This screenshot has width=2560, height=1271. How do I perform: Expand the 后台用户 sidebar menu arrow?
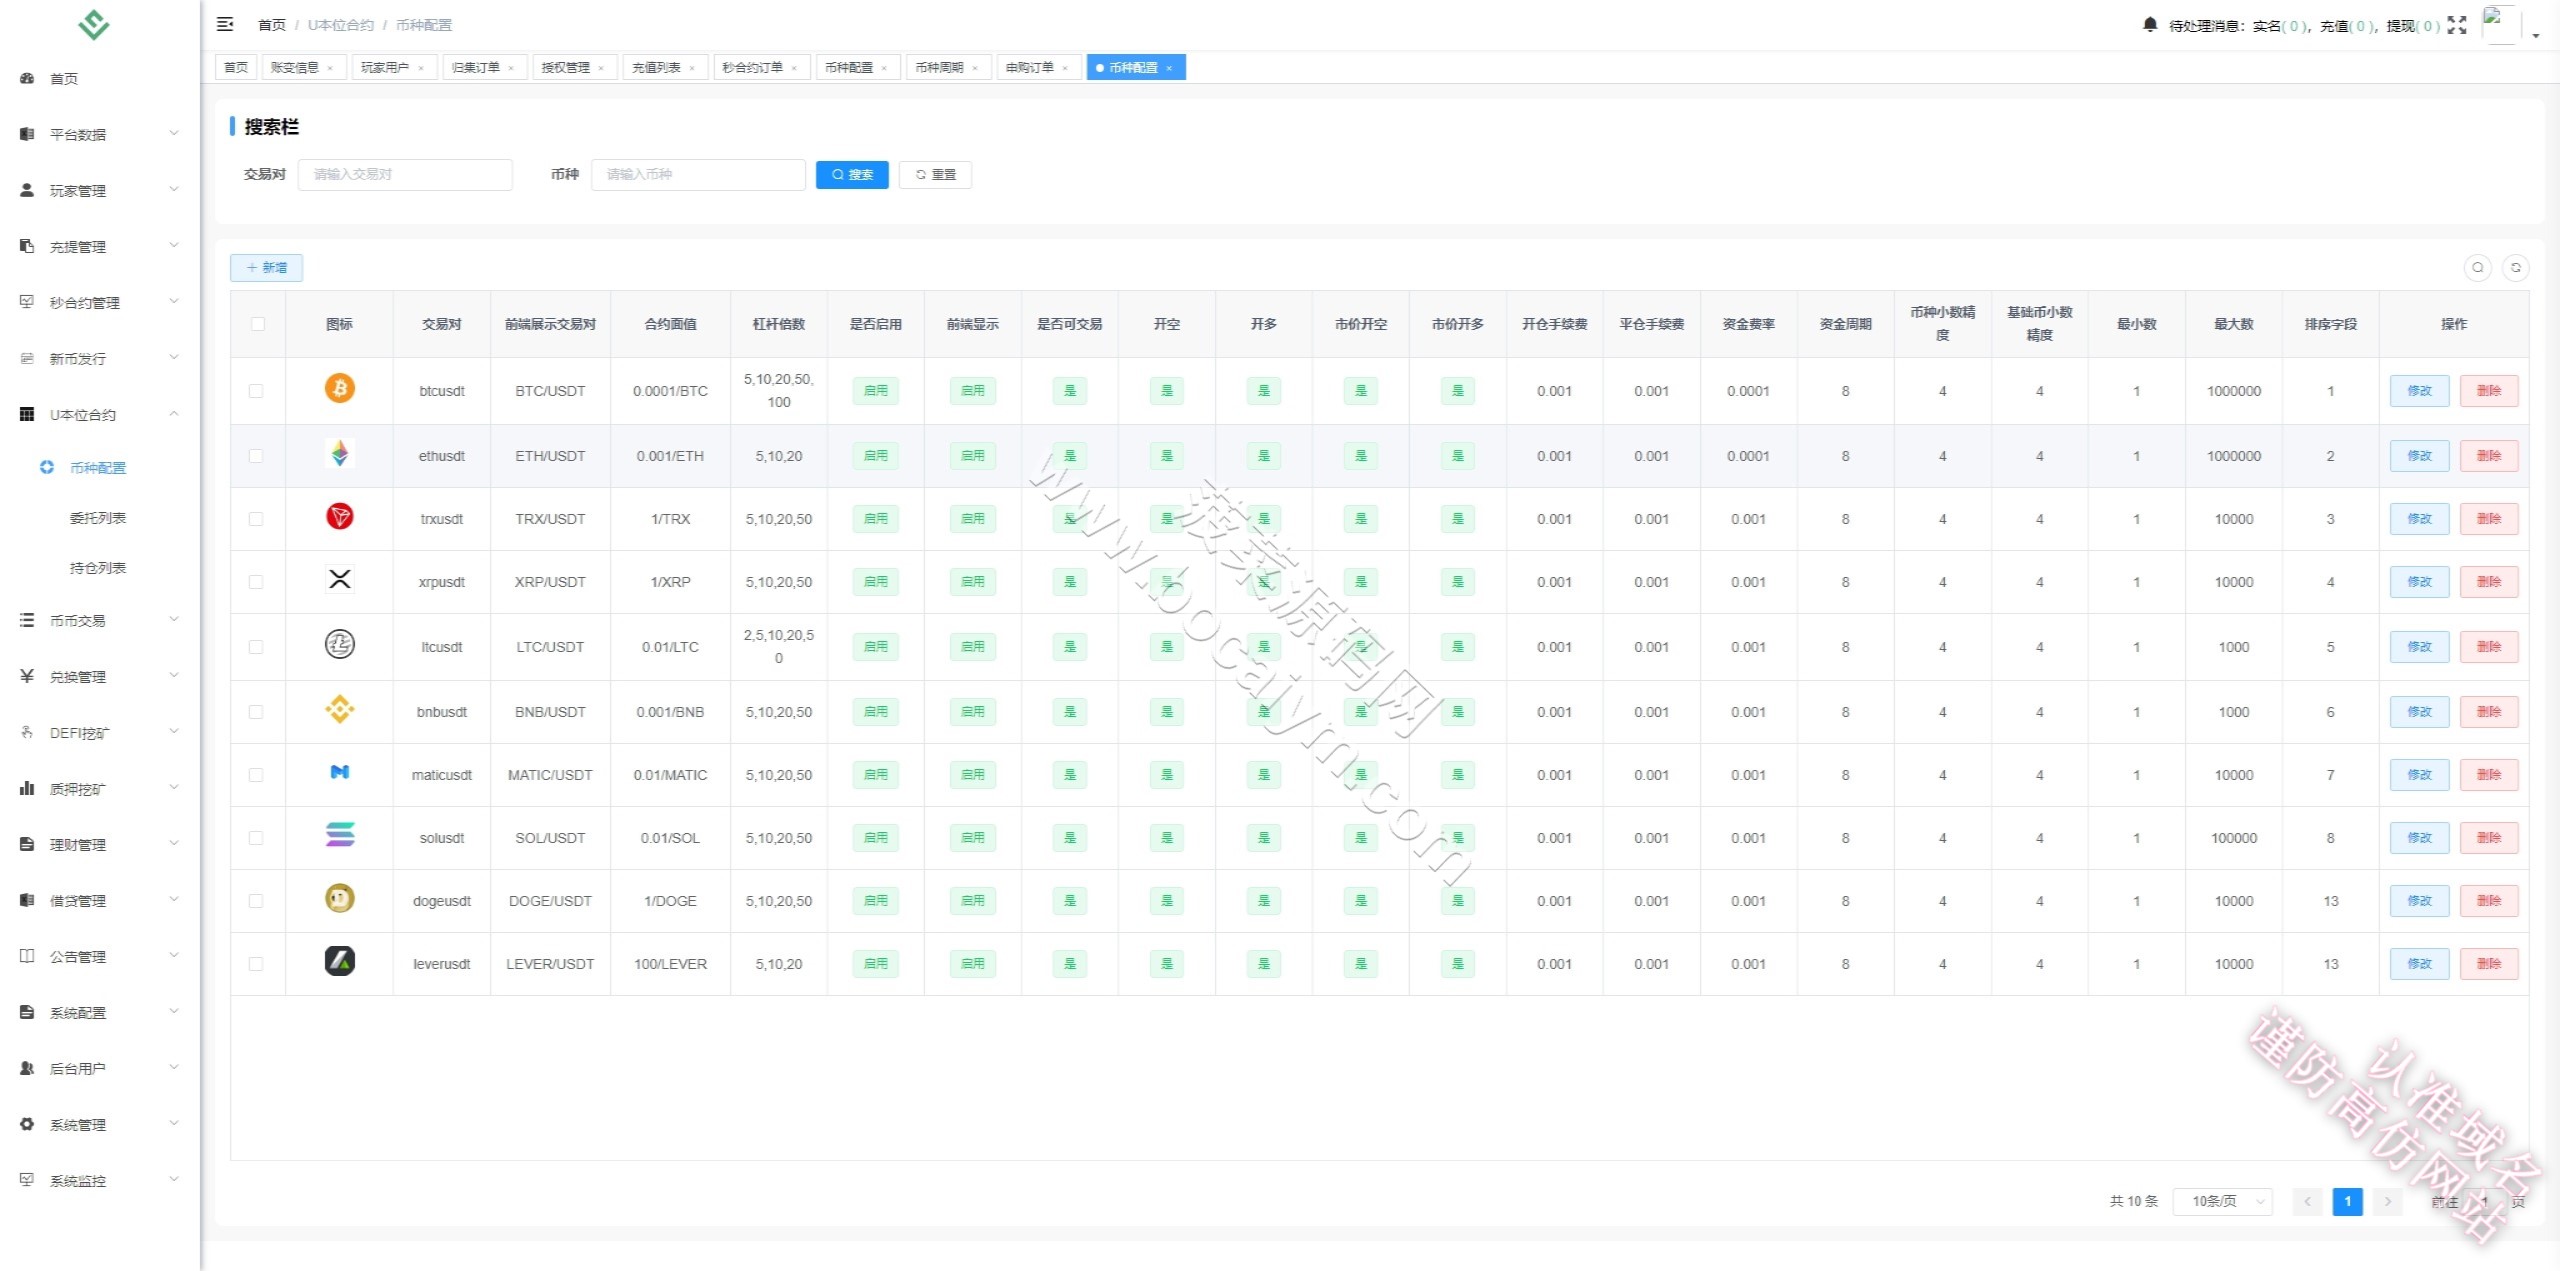coord(174,1068)
